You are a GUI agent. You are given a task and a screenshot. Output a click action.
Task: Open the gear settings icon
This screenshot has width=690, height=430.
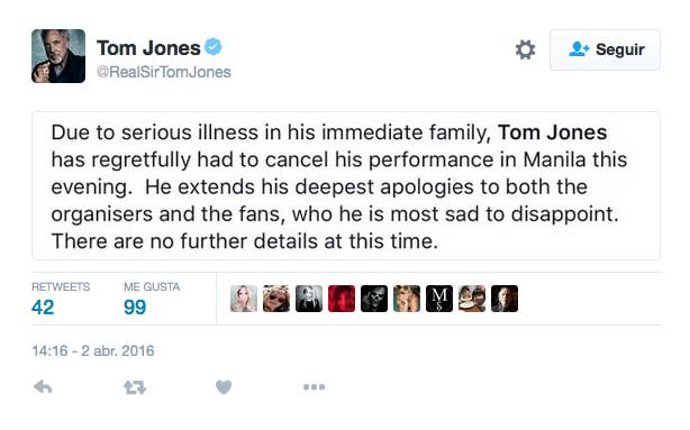525,50
